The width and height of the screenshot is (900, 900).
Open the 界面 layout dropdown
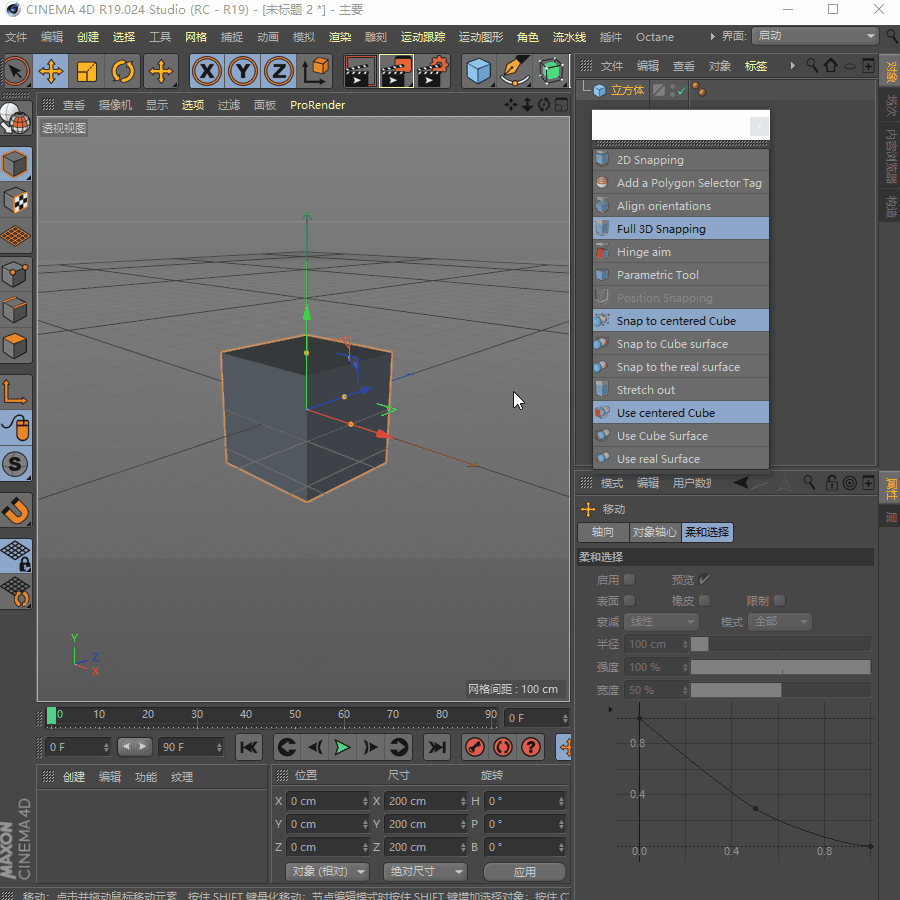pos(814,36)
